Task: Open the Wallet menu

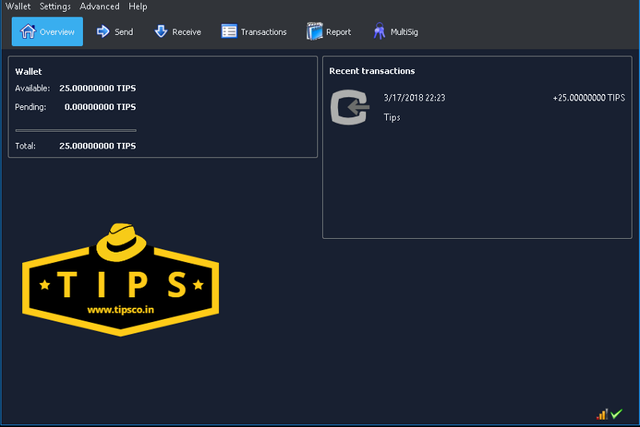Action: point(18,7)
